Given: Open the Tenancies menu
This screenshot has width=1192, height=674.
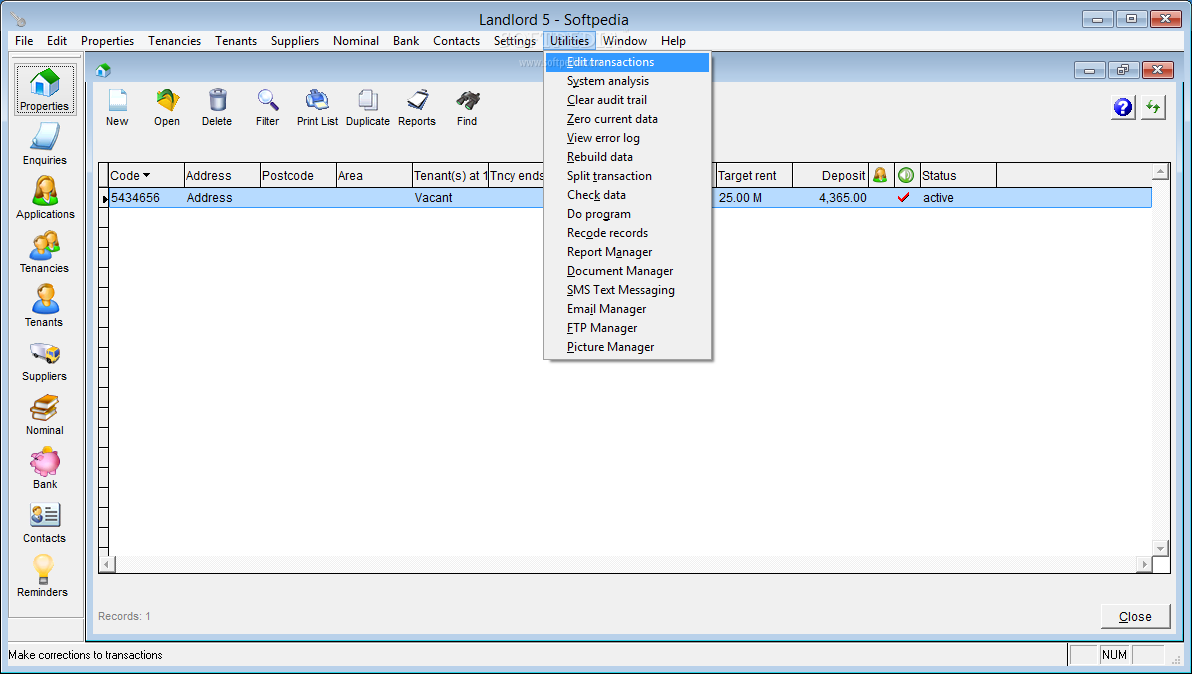Looking at the screenshot, I should coord(174,41).
